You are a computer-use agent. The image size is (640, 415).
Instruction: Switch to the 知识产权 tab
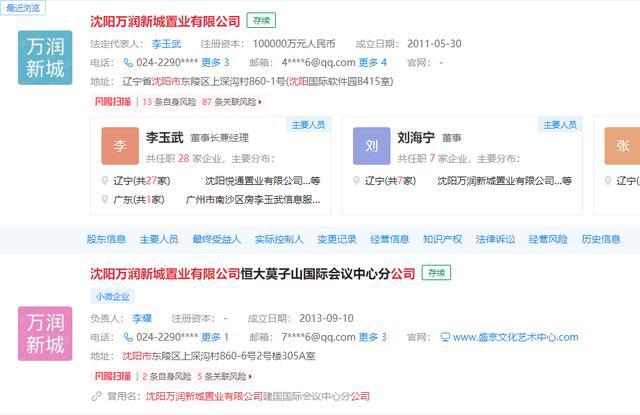click(442, 239)
